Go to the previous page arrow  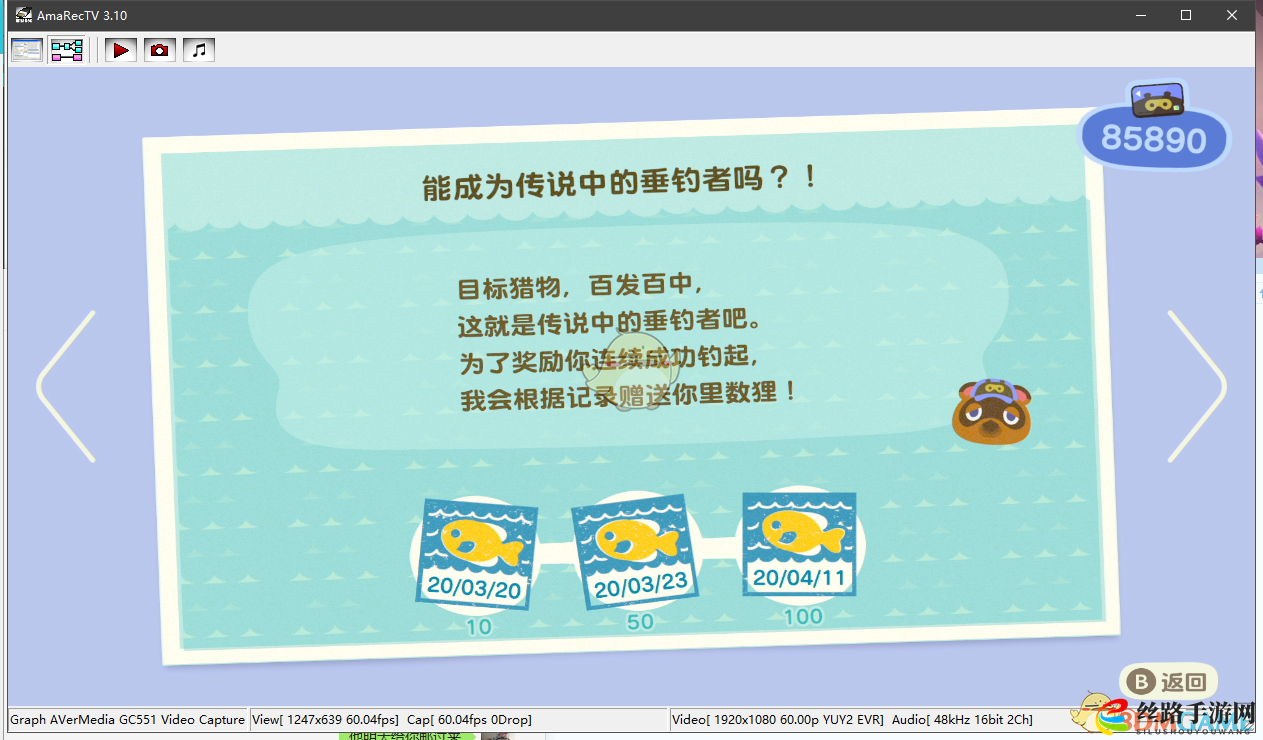[67, 386]
